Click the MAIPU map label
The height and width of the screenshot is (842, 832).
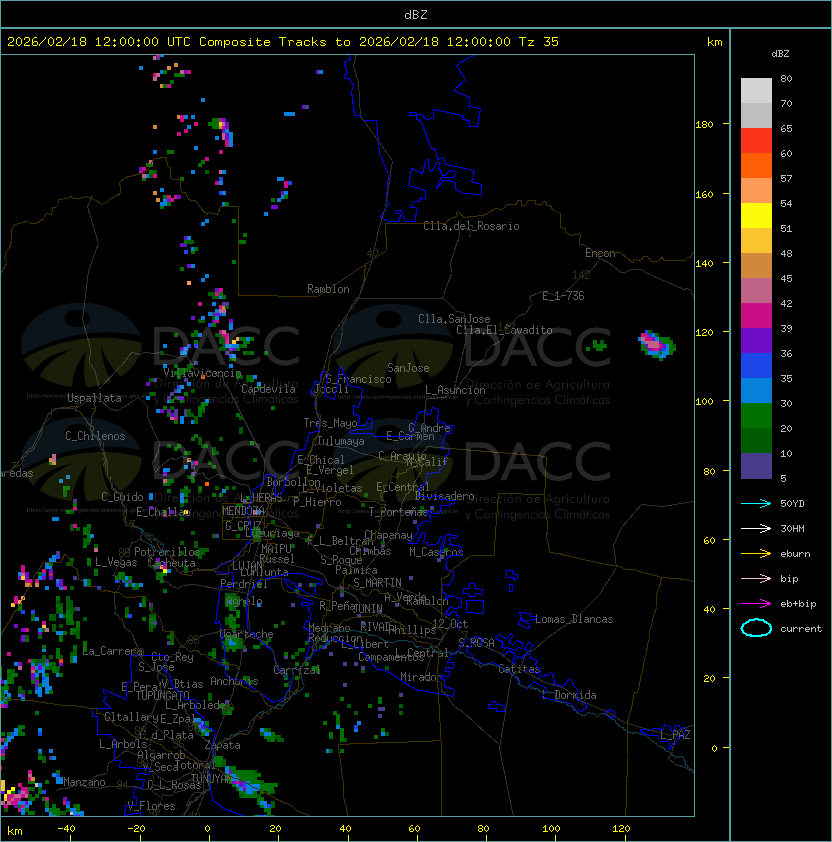point(276,549)
